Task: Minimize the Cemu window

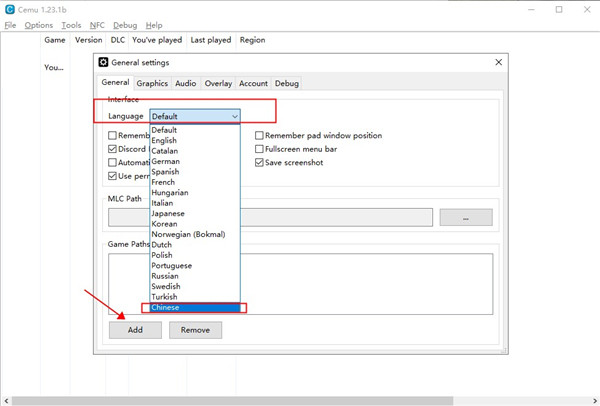Action: [x=531, y=10]
